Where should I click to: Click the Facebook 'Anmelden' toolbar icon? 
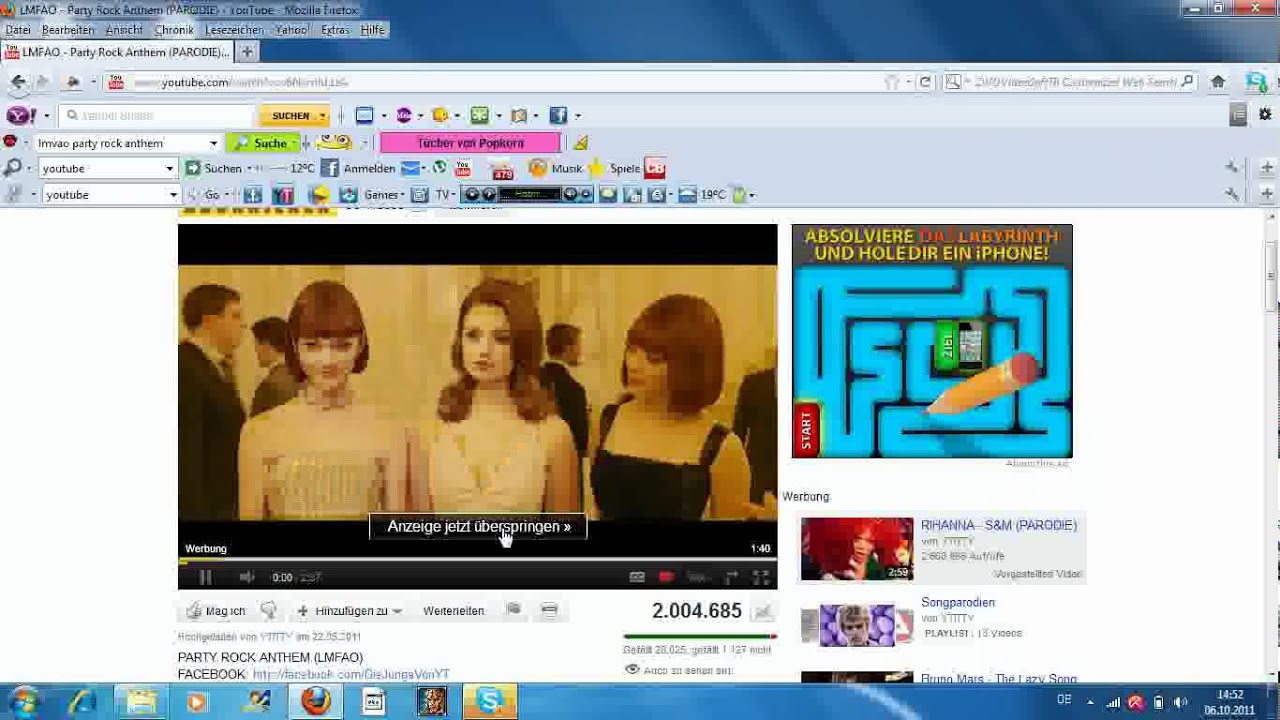[358, 168]
